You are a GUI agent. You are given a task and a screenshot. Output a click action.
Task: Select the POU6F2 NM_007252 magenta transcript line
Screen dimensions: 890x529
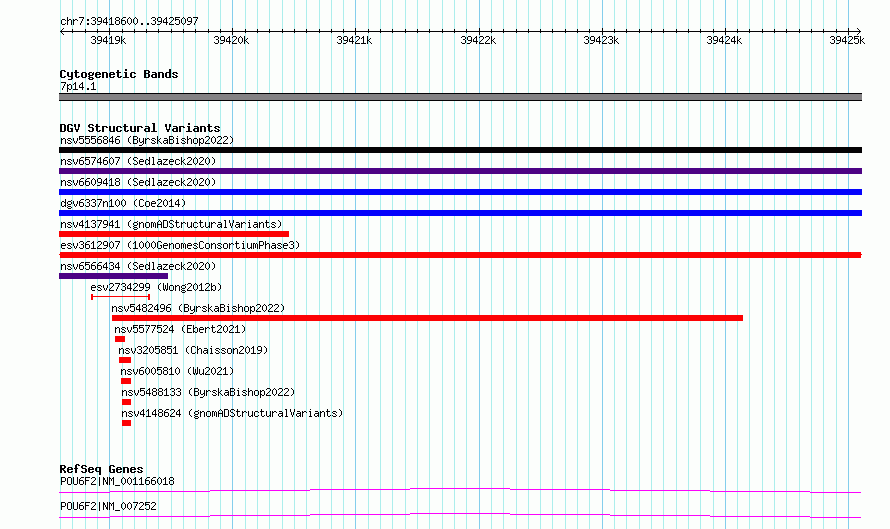coord(460,515)
